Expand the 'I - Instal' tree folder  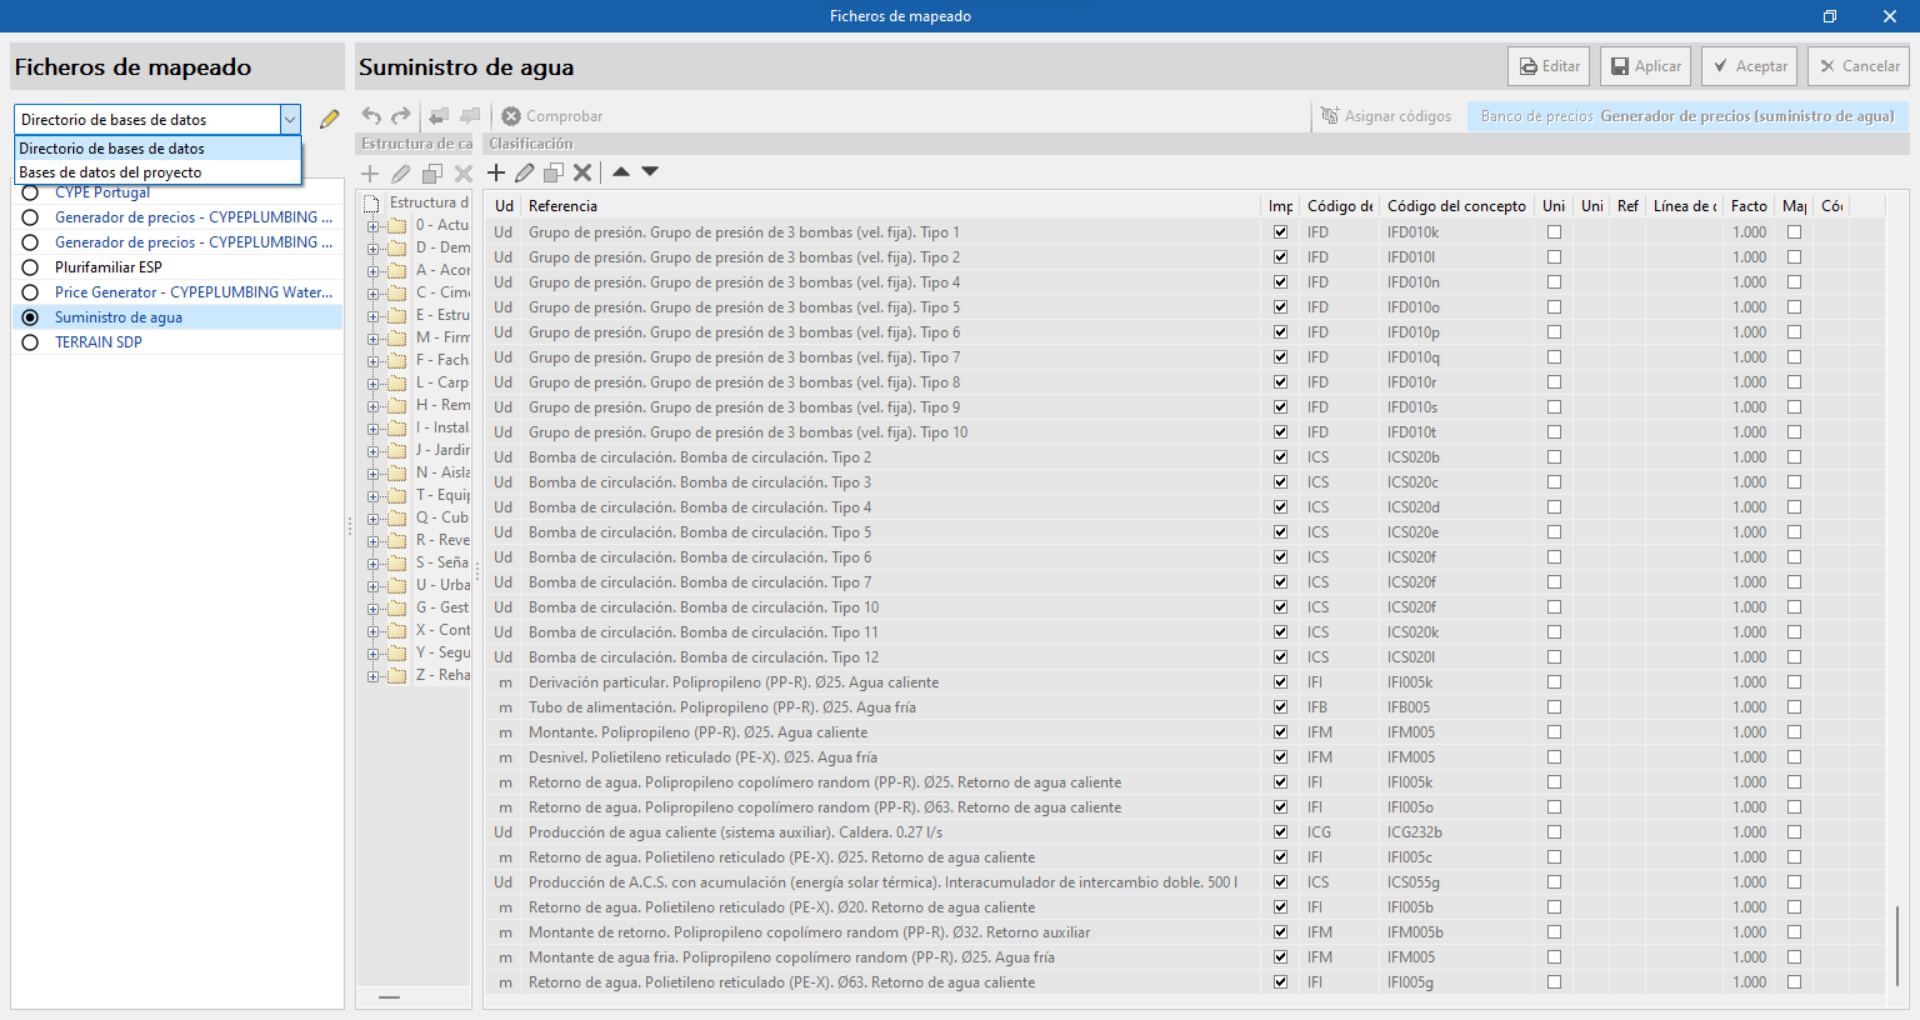pos(373,428)
